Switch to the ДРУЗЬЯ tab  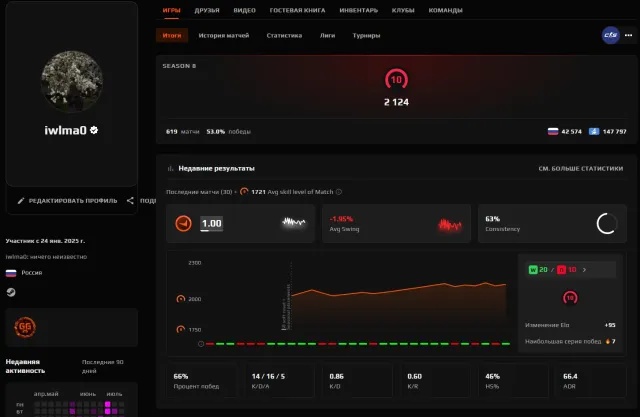[207, 10]
